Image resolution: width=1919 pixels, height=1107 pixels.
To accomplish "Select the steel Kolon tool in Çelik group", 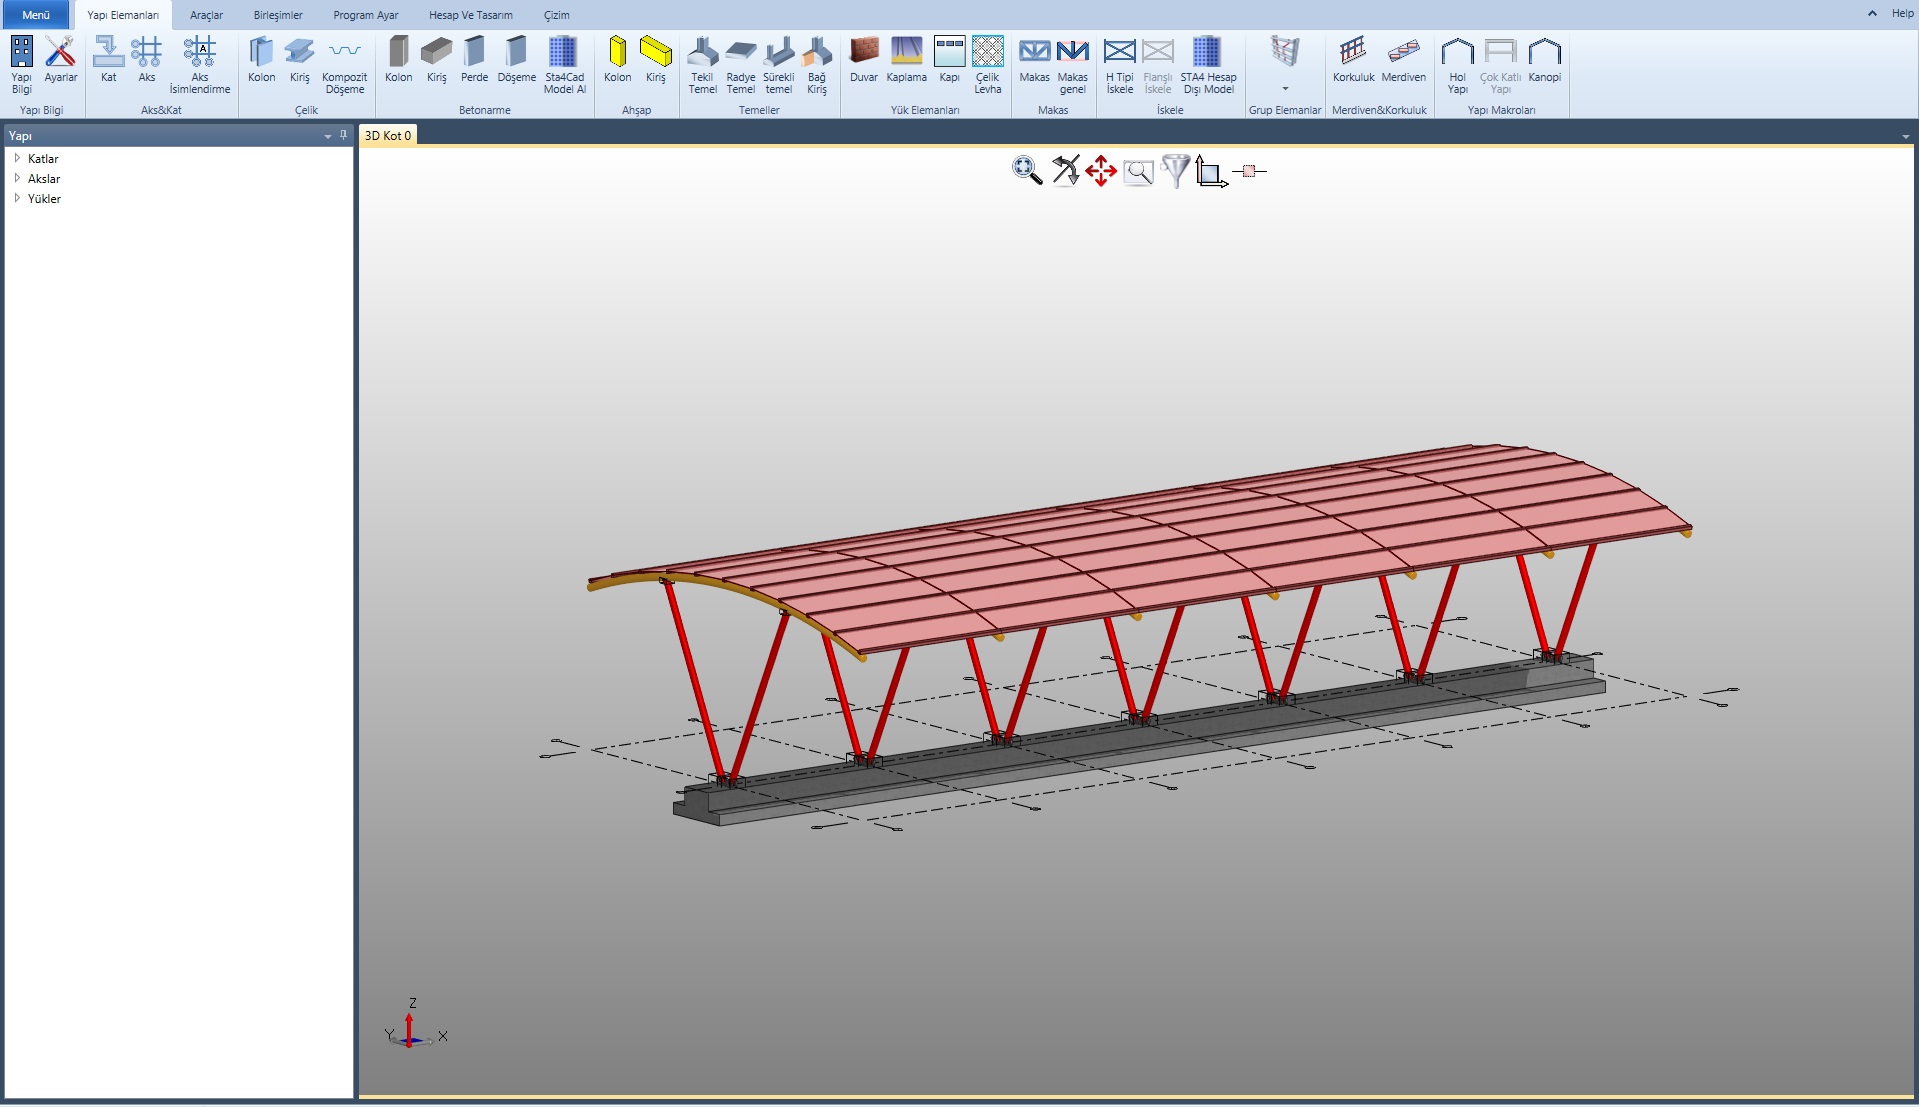I will [261, 60].
